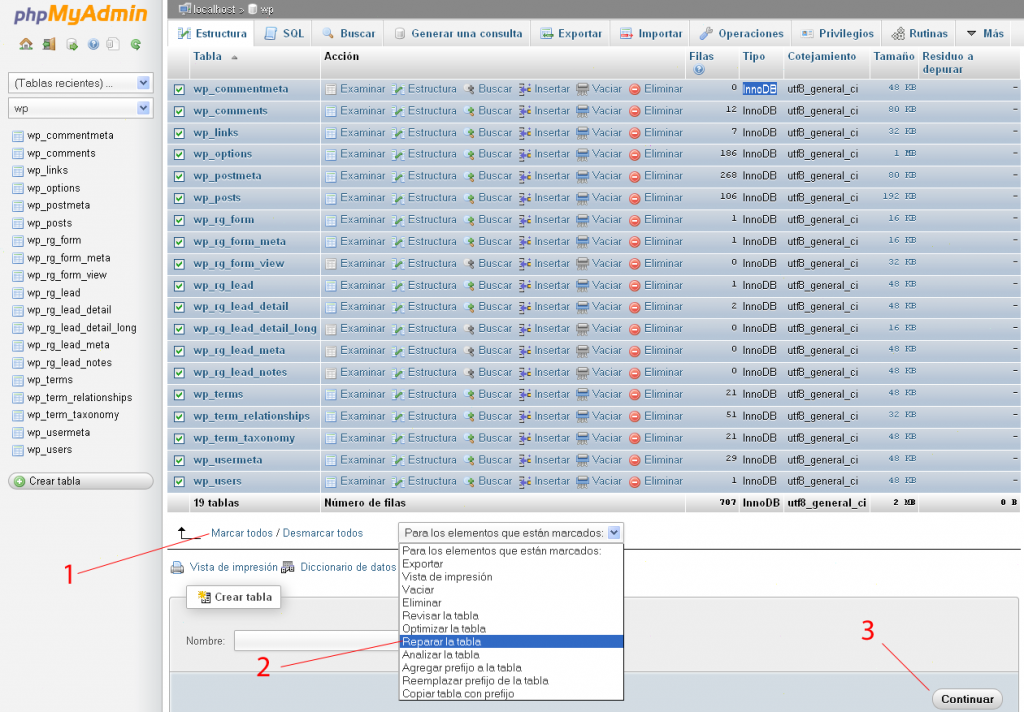Click the red Eliminar icon in wp_terms row
This screenshot has height=712, width=1024.
click(635, 395)
